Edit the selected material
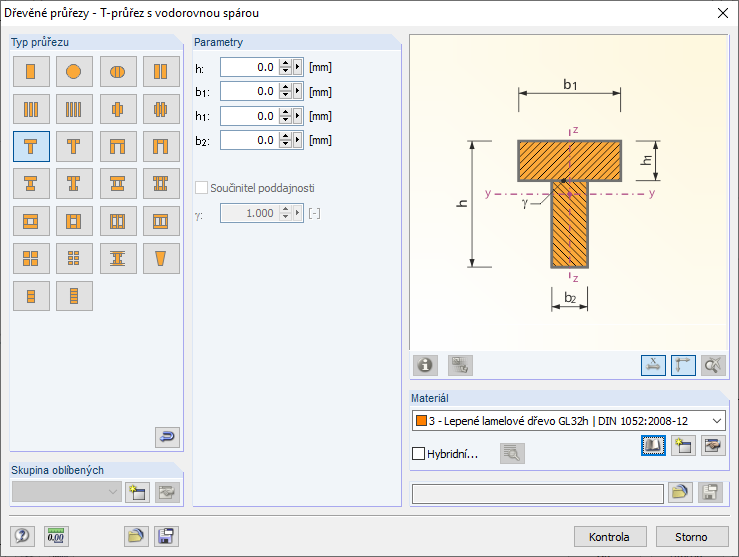The width and height of the screenshot is (739, 557). click(x=713, y=445)
